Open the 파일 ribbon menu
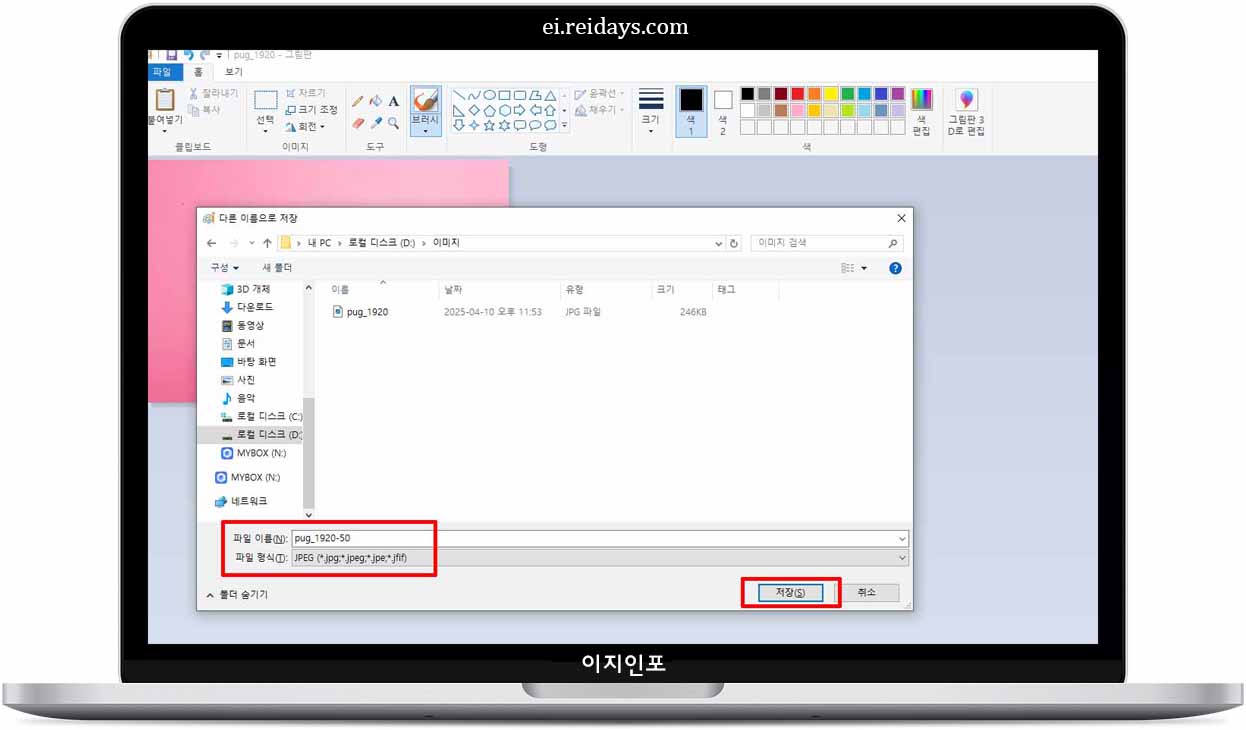Image resolution: width=1246 pixels, height=730 pixels. [163, 72]
